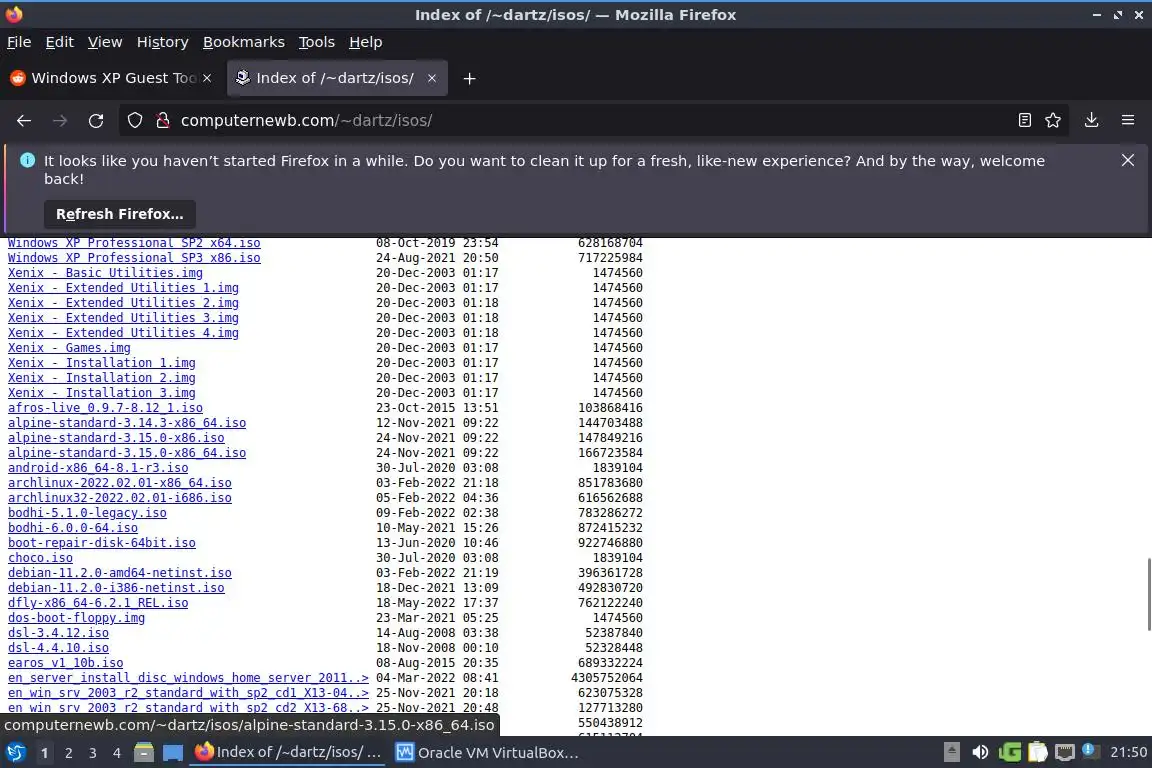Download debian-11.2.0-amd64-netinst.iso
Image resolution: width=1152 pixels, height=768 pixels.
point(120,573)
